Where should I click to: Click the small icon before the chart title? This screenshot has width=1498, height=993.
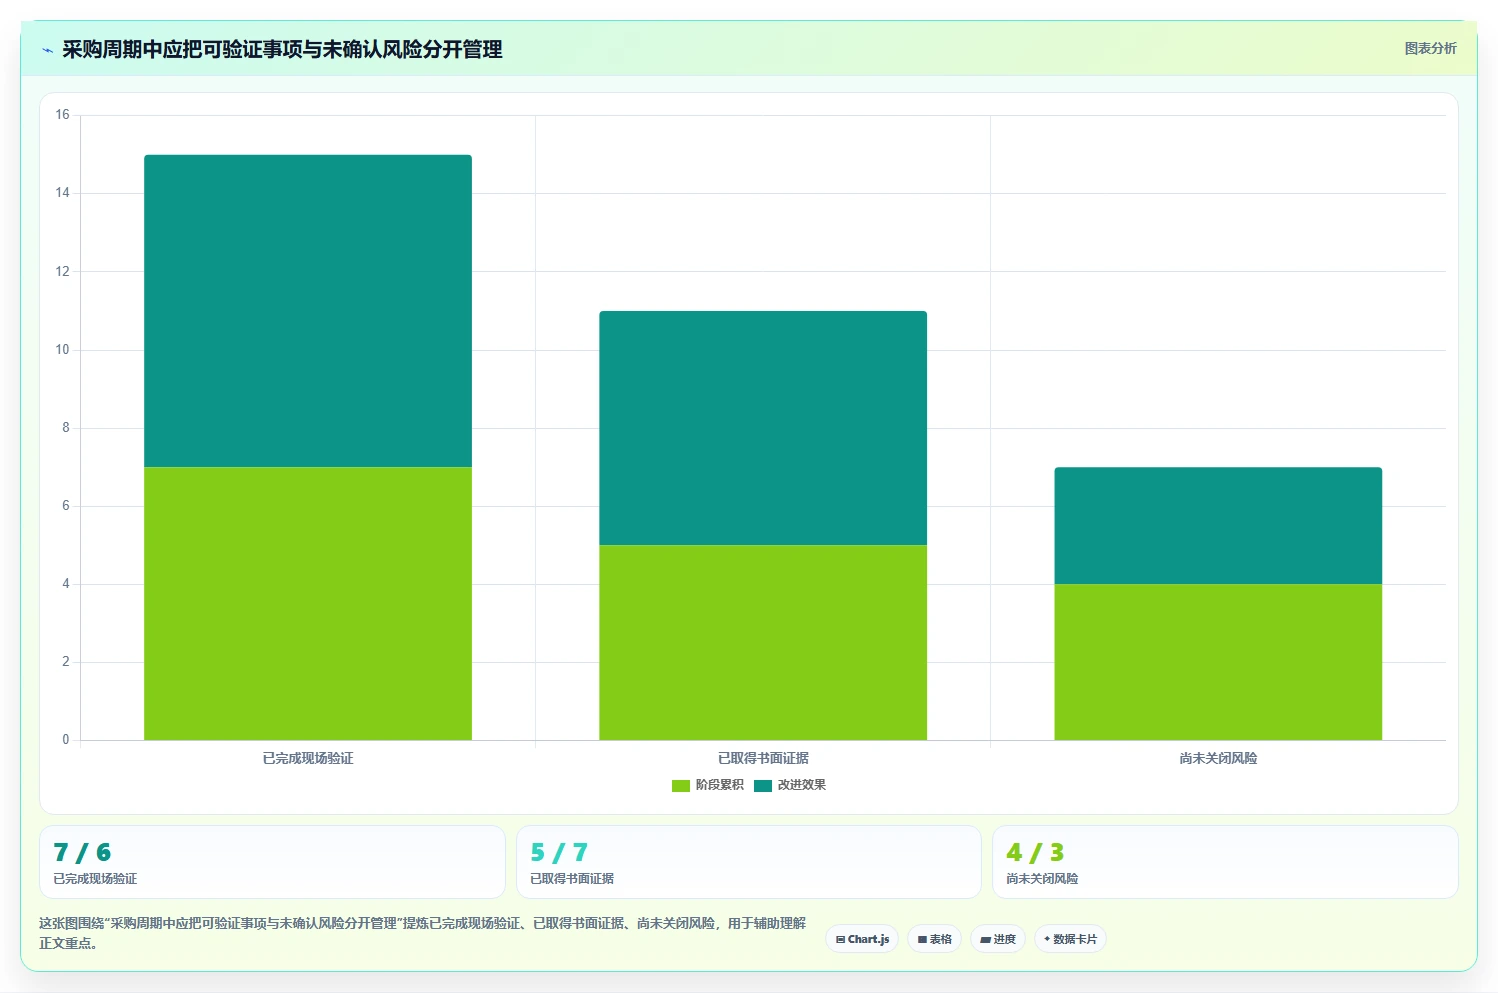[x=47, y=50]
